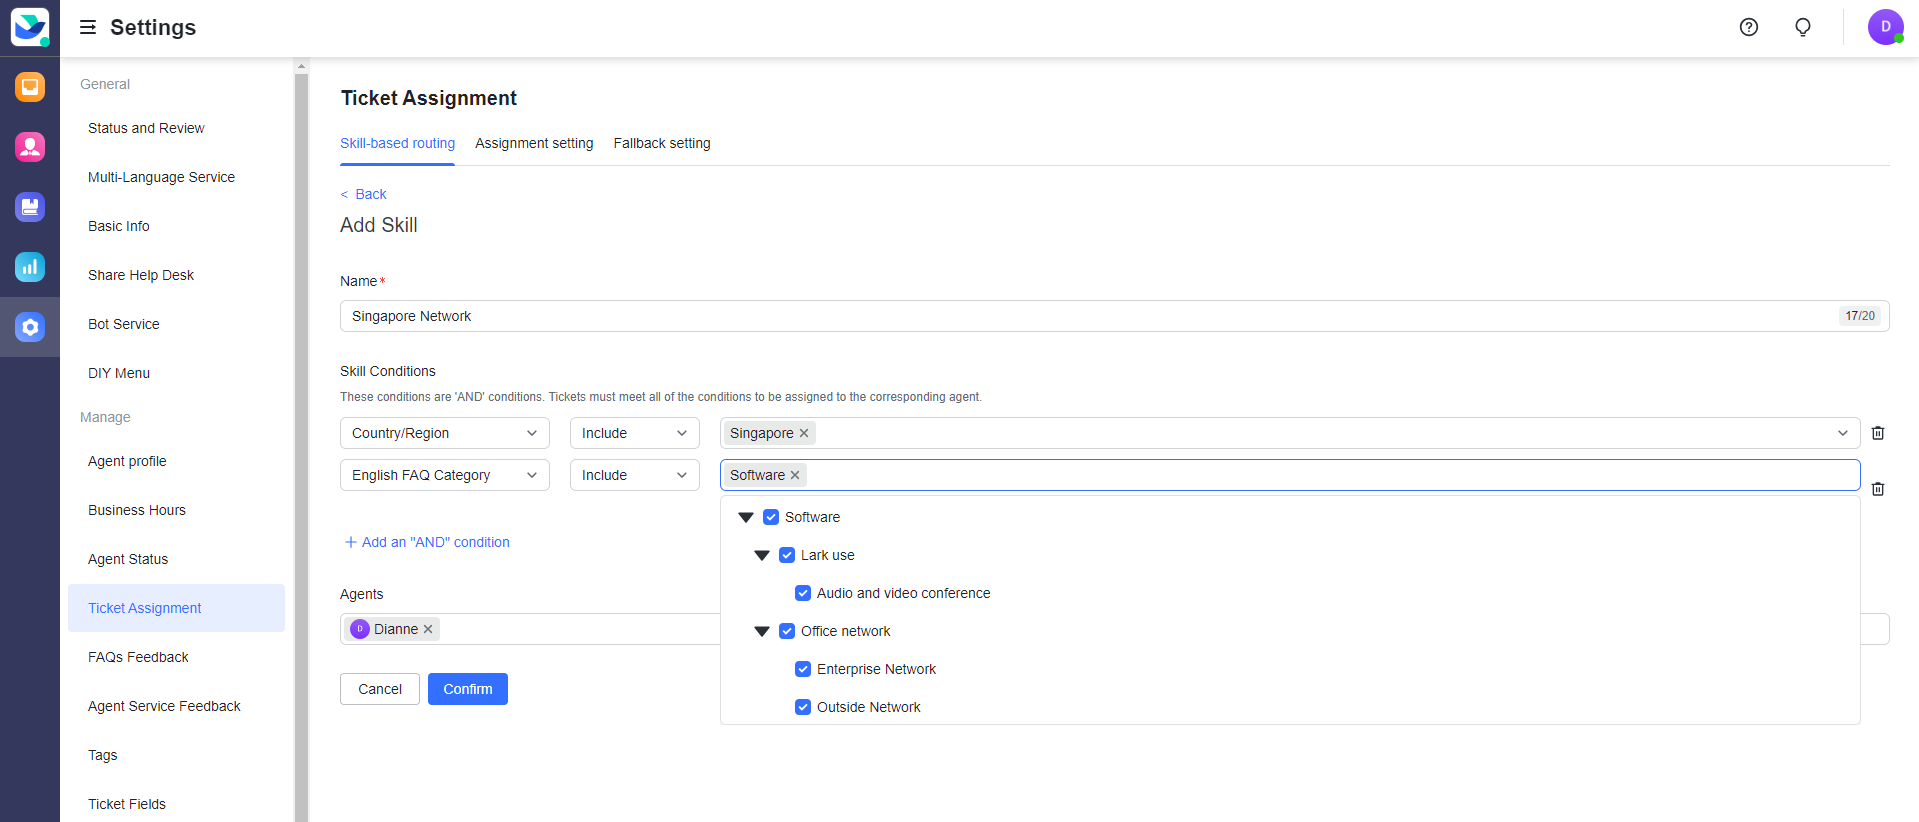The image size is (1919, 822).
Task: Open the Country/Region condition dropdown
Action: [444, 433]
